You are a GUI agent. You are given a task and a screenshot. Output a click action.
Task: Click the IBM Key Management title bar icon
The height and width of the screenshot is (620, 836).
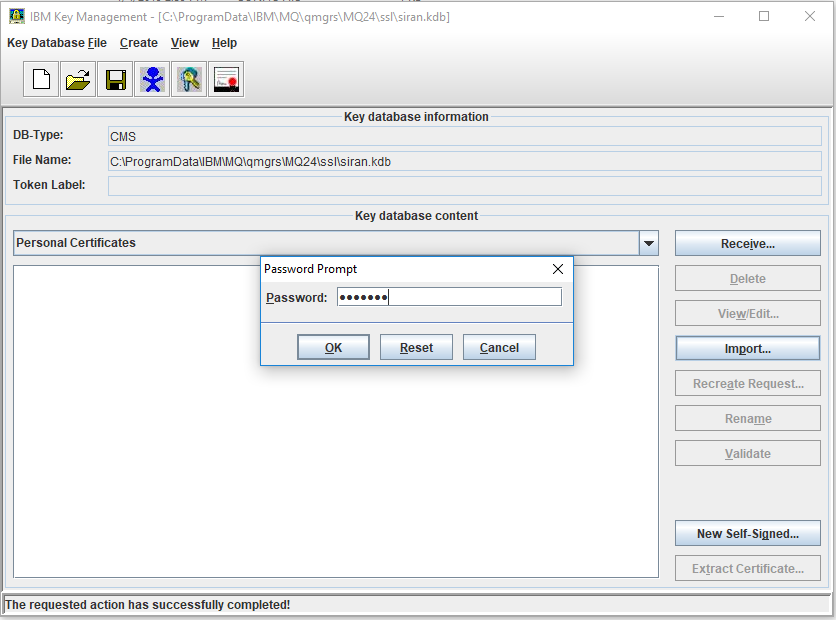[17, 17]
